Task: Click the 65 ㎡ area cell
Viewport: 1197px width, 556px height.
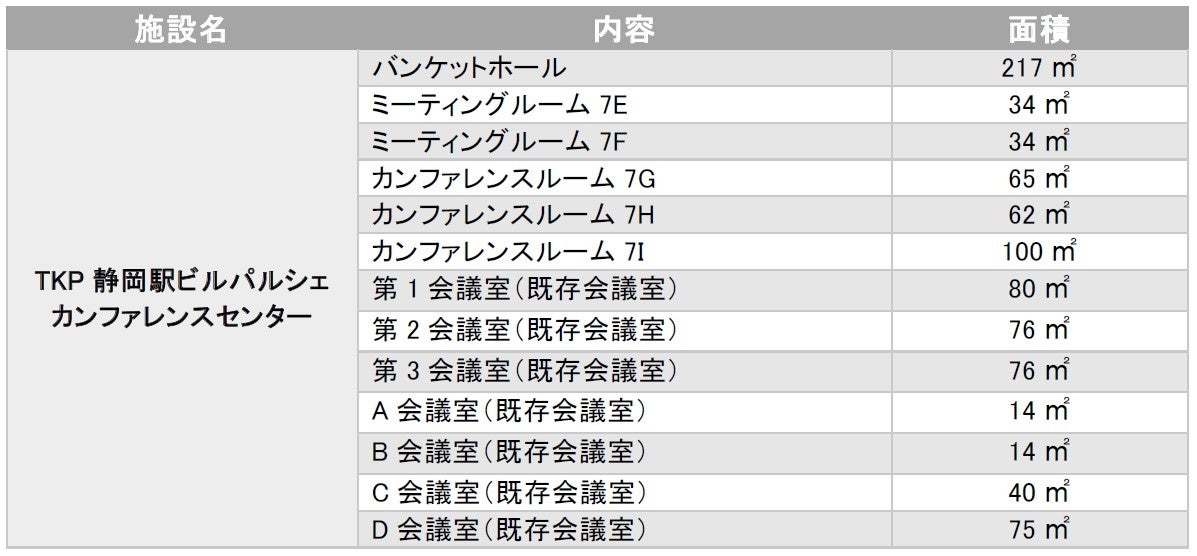Action: click(x=1039, y=179)
